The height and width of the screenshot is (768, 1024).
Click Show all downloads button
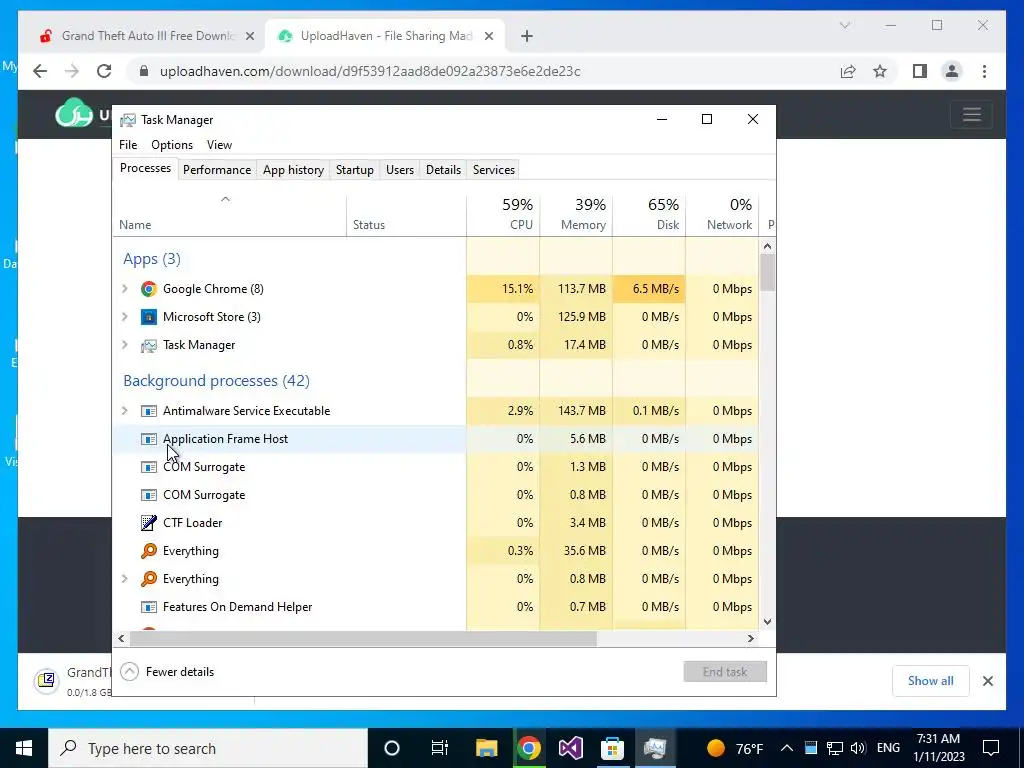(931, 680)
